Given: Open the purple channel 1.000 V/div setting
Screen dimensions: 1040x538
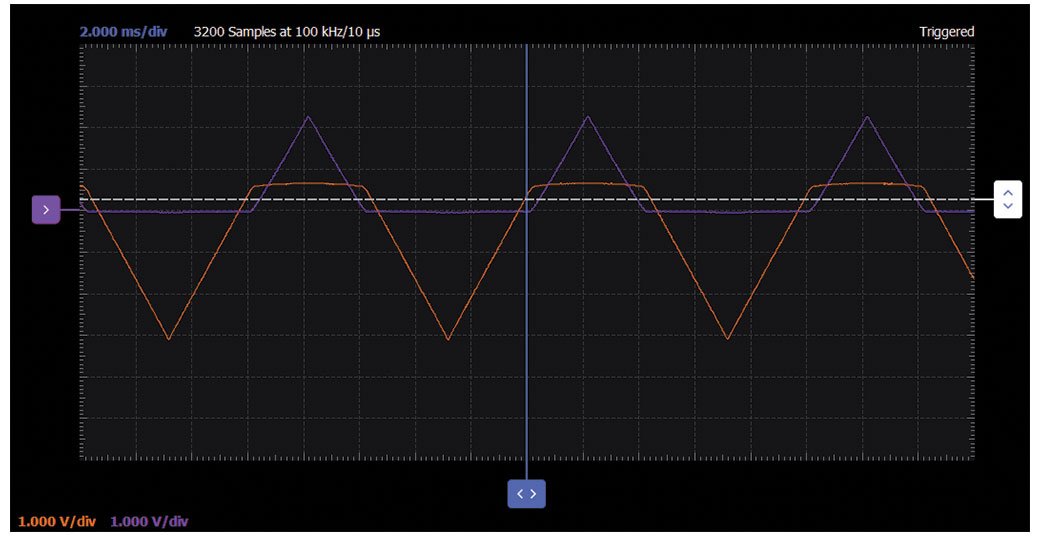Looking at the screenshot, I should click(x=149, y=521).
